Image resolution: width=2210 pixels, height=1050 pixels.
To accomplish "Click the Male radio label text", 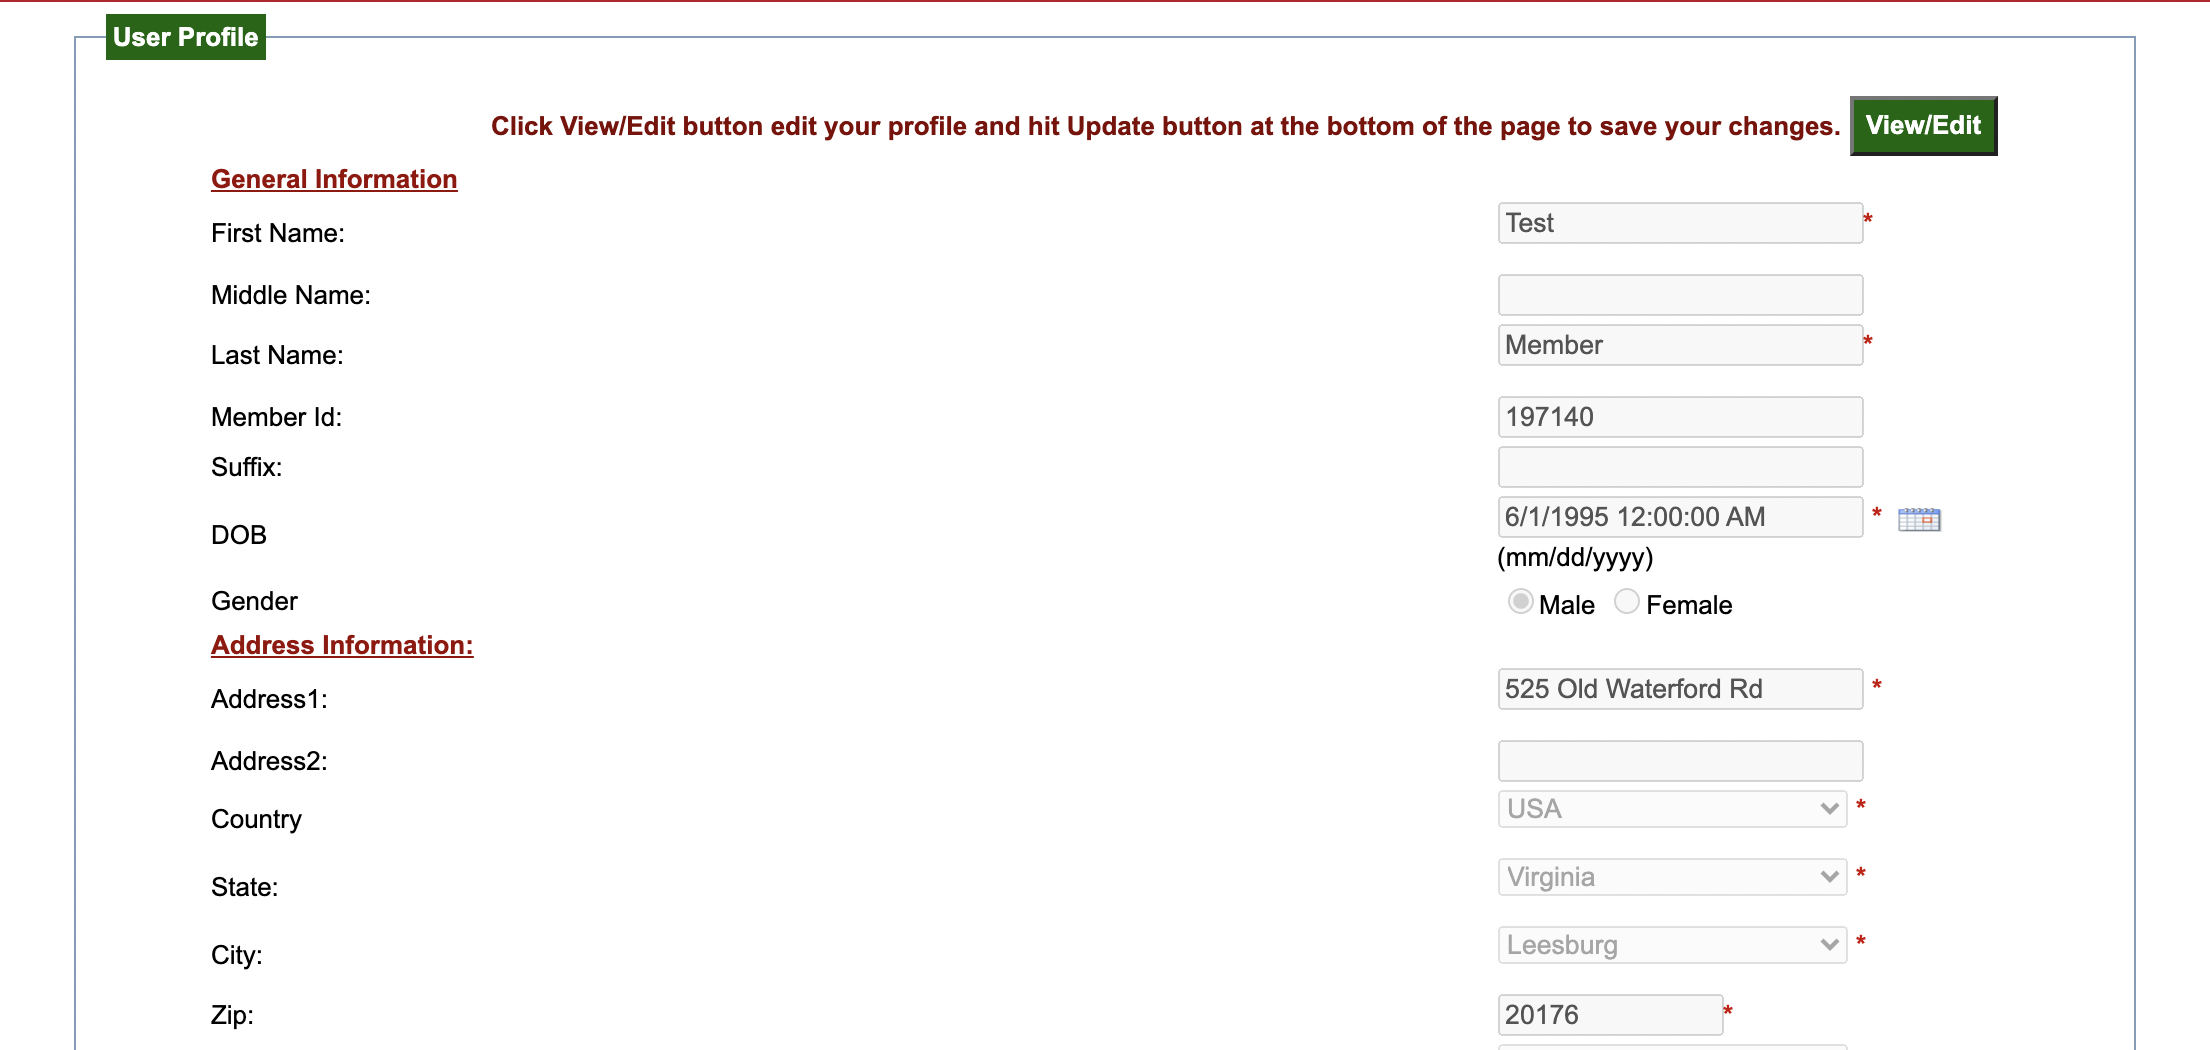I will point(1566,605).
